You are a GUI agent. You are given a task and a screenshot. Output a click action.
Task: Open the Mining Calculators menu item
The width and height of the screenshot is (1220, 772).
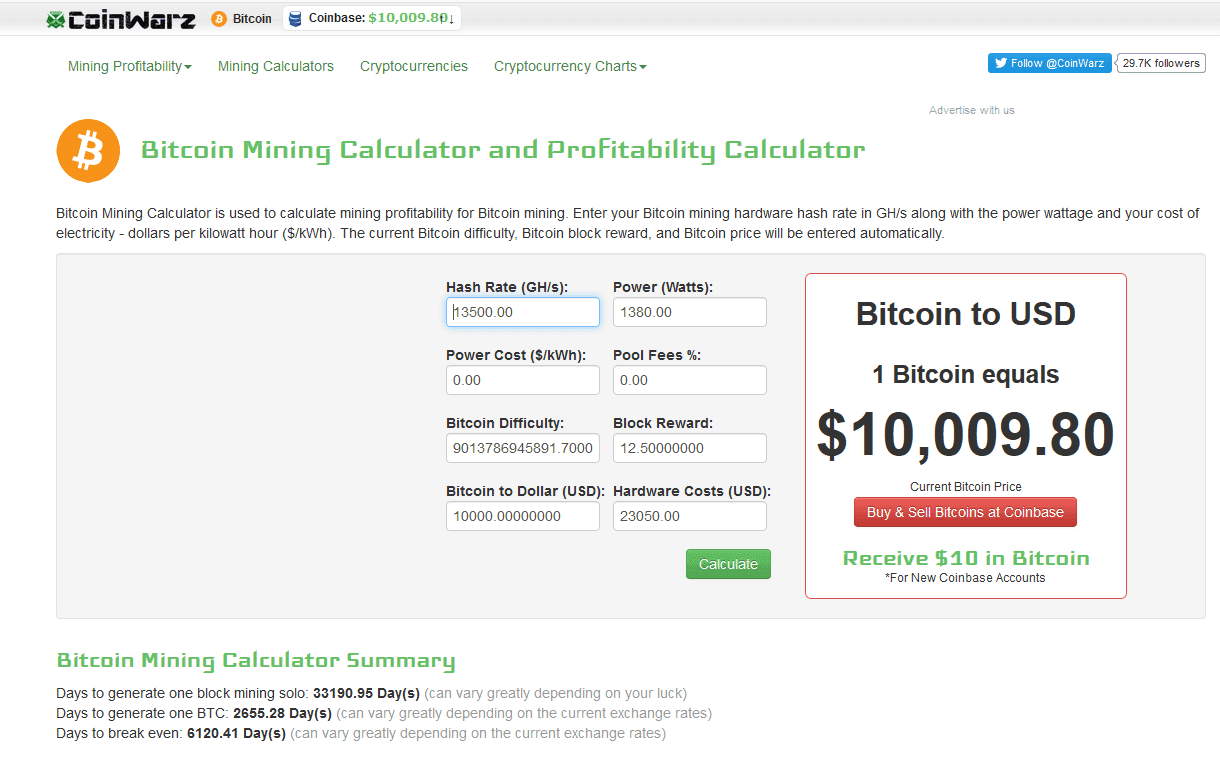[x=276, y=66]
